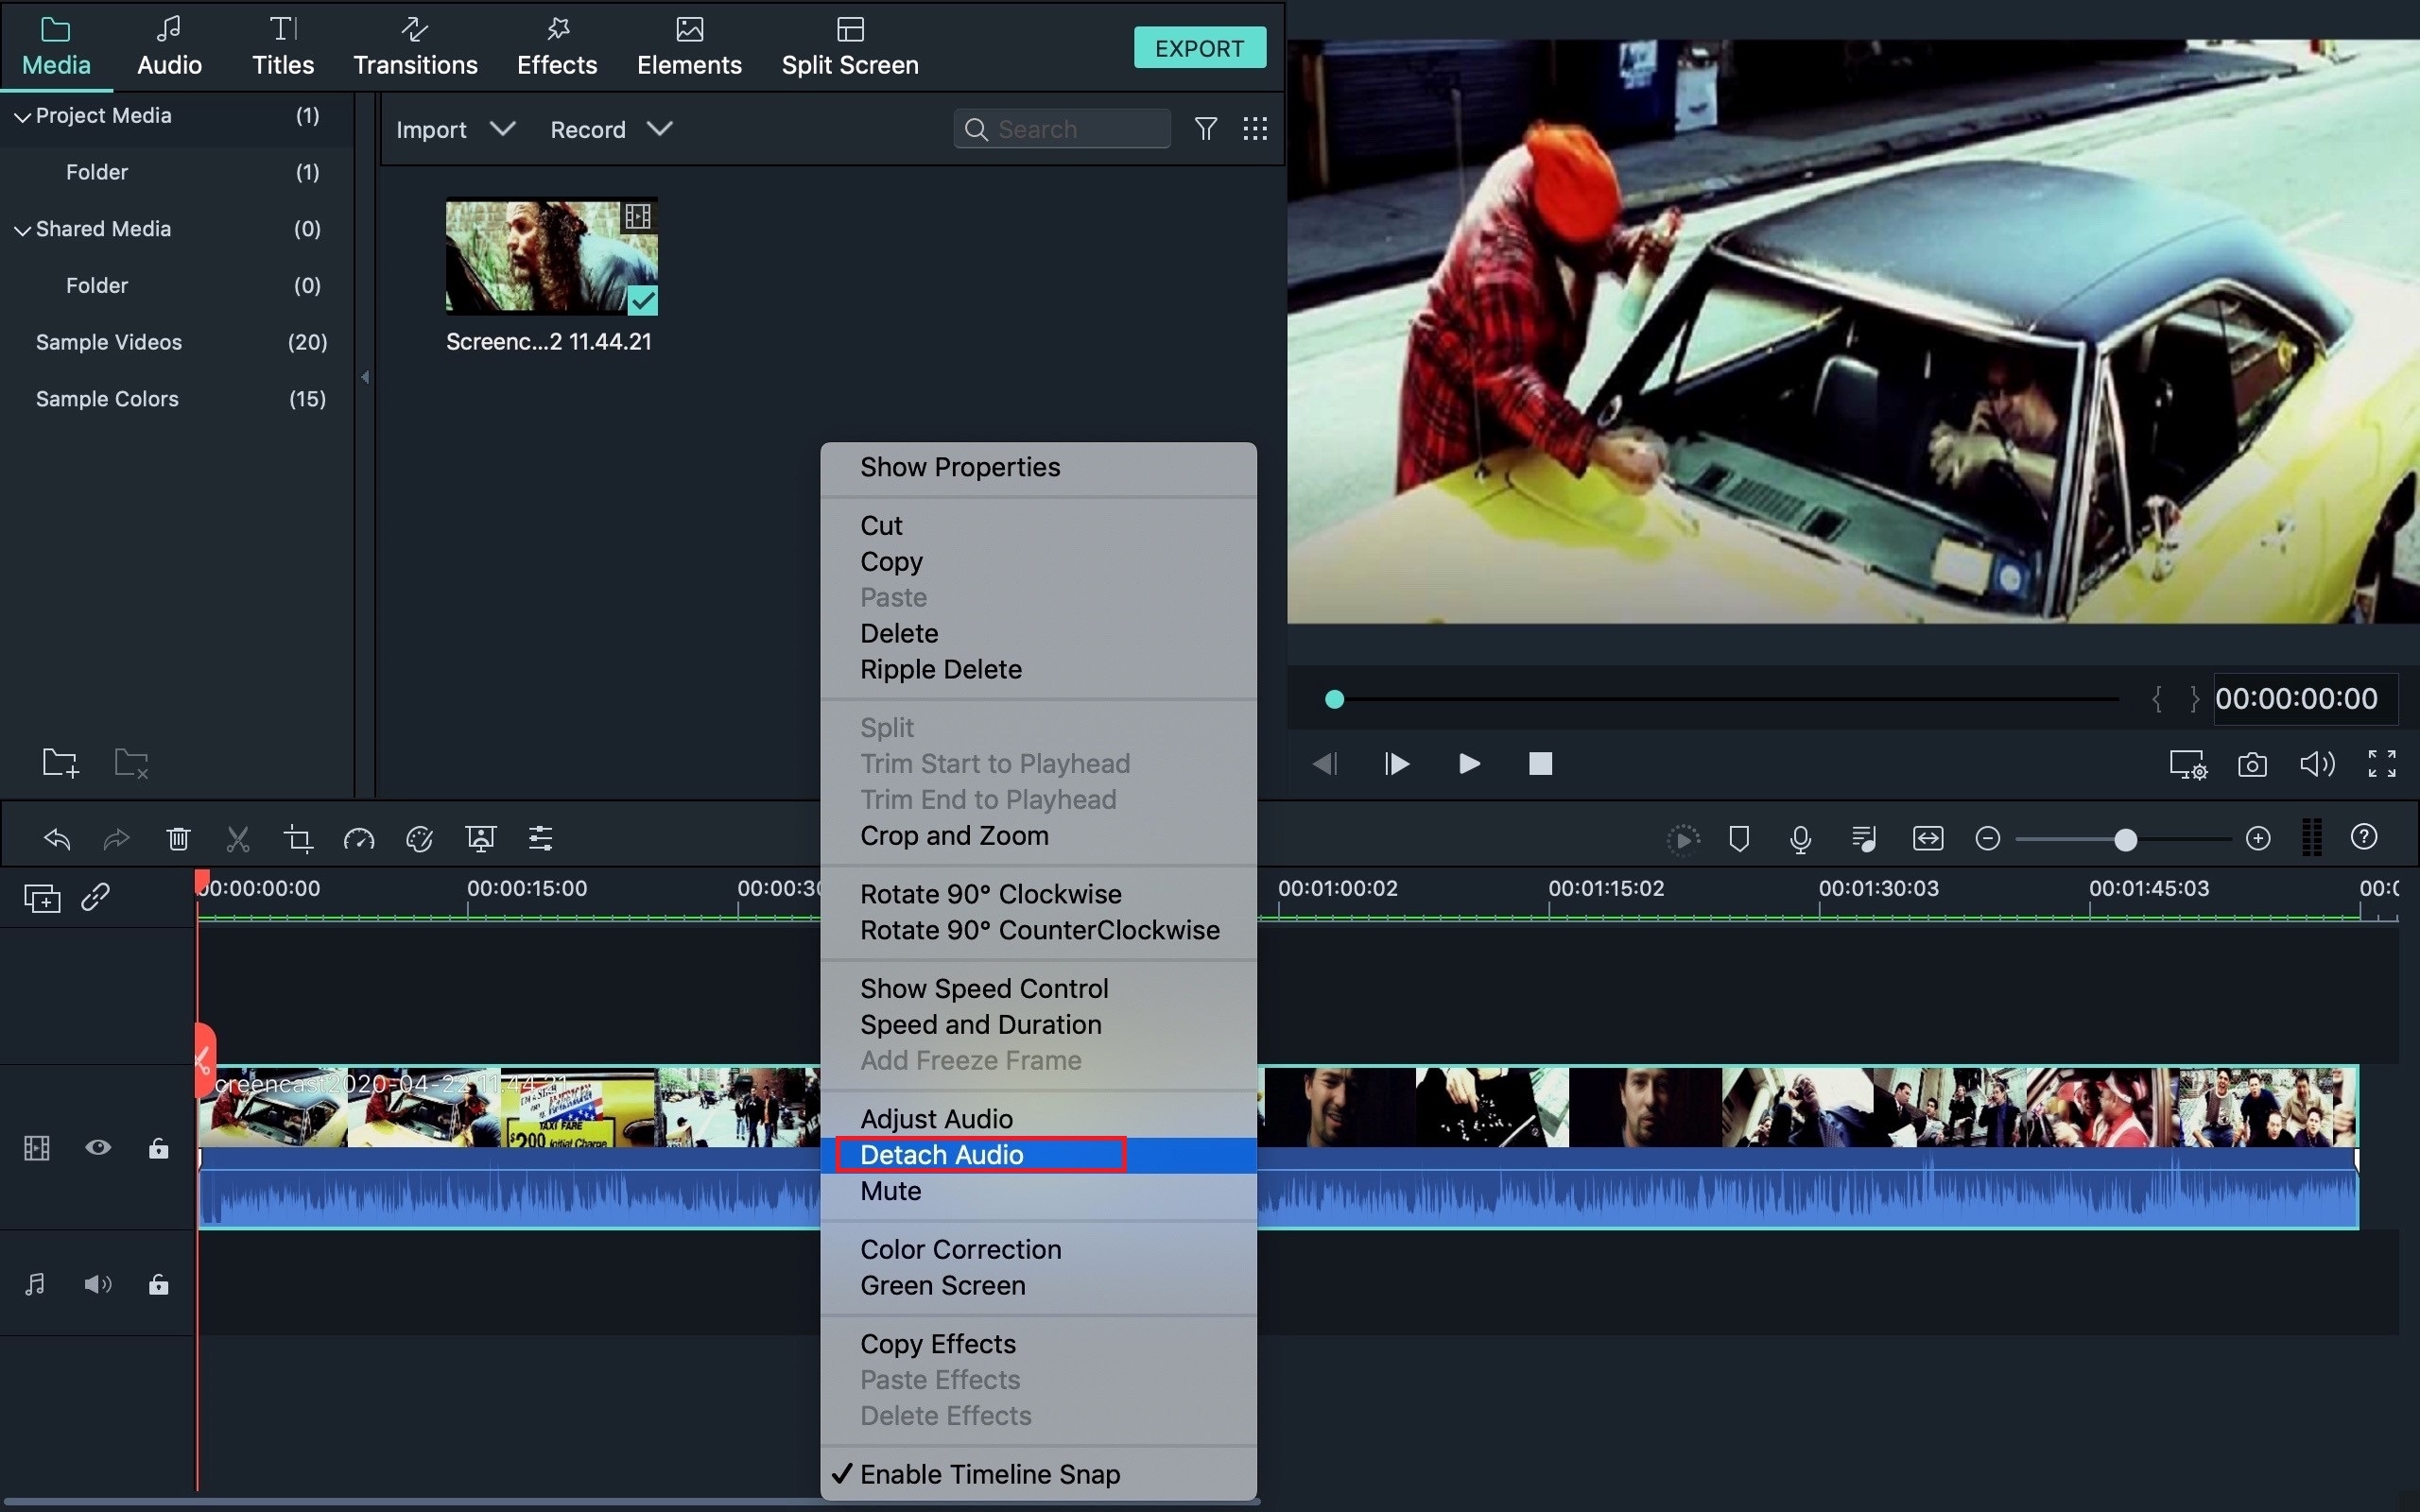Toggle the timeline lock icon

click(161, 1148)
